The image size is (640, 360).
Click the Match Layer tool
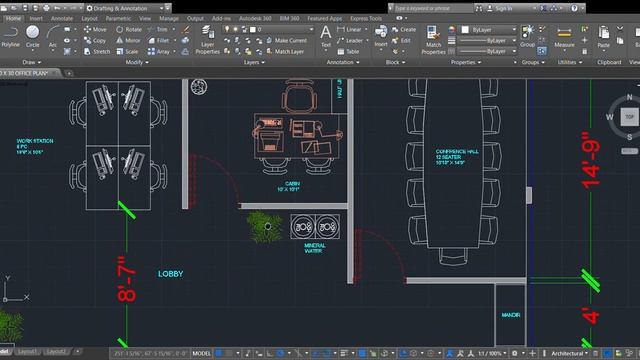click(285, 51)
